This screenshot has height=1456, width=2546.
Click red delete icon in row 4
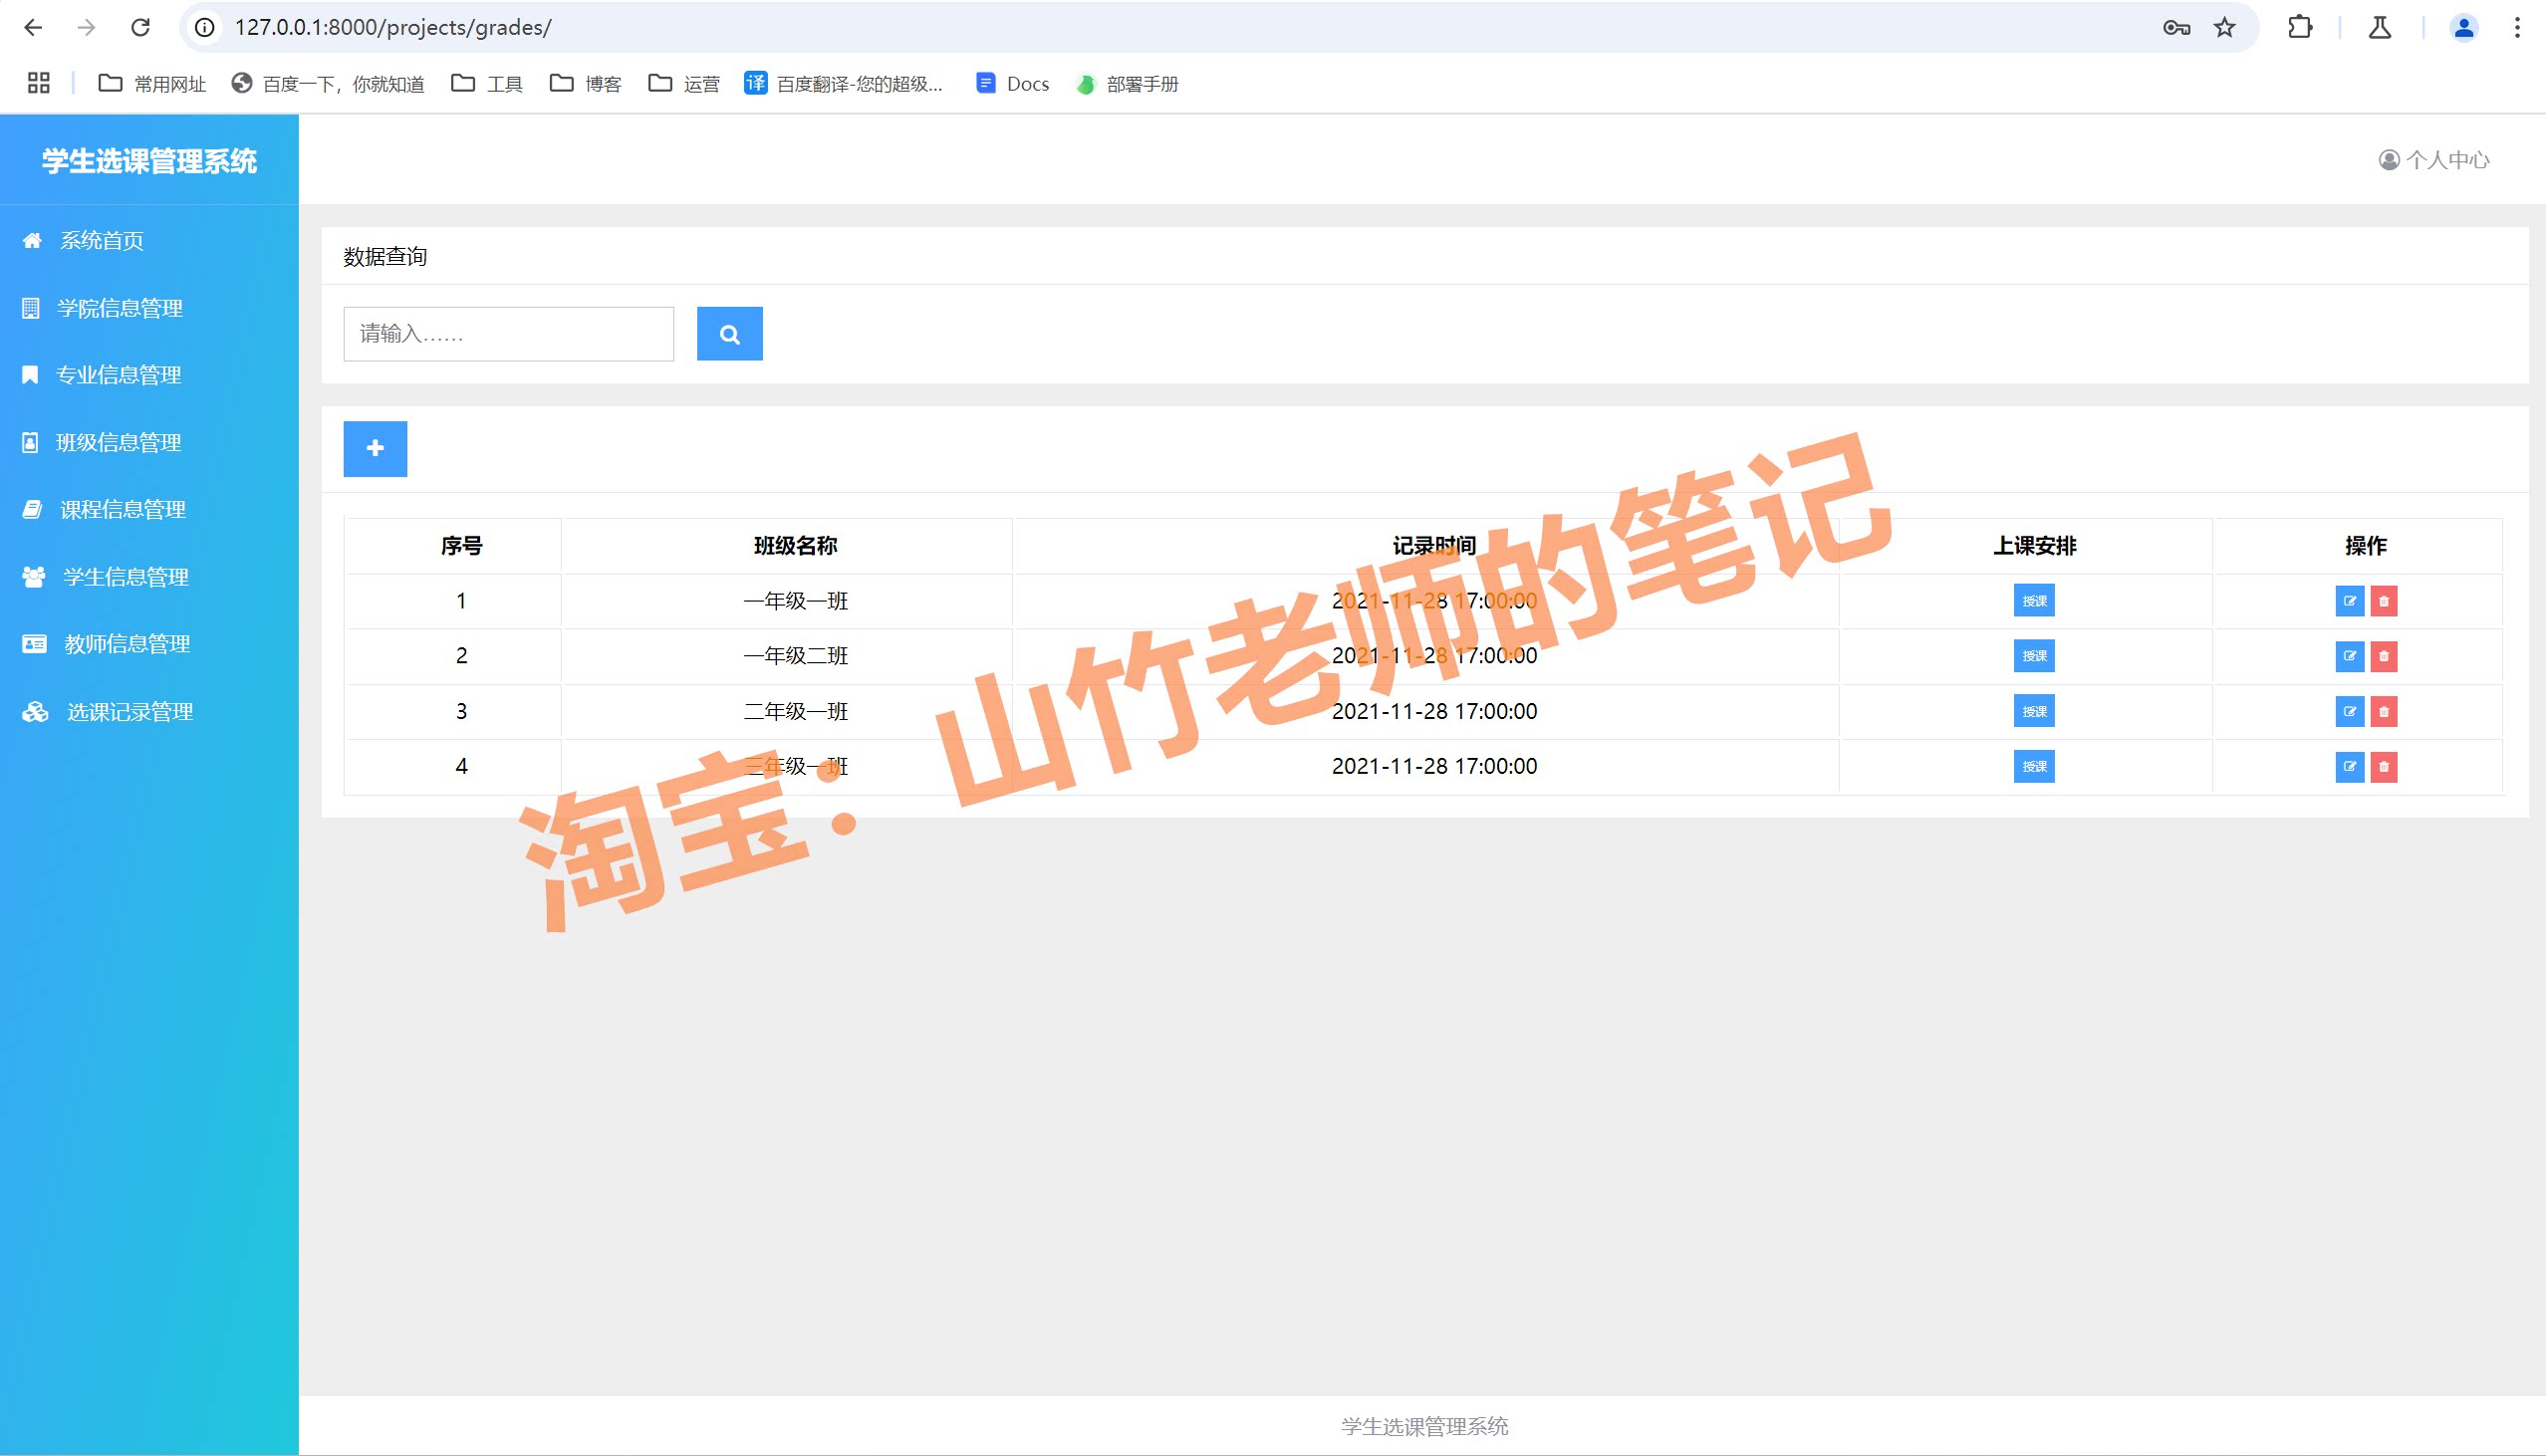point(2384,767)
